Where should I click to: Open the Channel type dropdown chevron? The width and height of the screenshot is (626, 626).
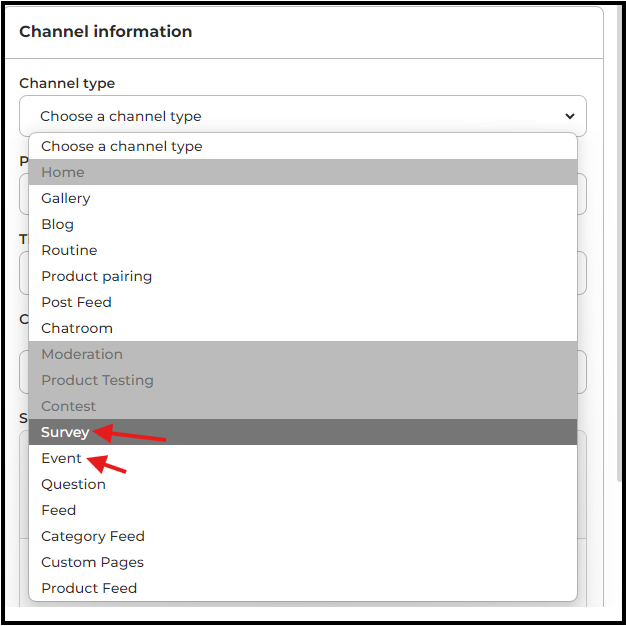(x=570, y=116)
